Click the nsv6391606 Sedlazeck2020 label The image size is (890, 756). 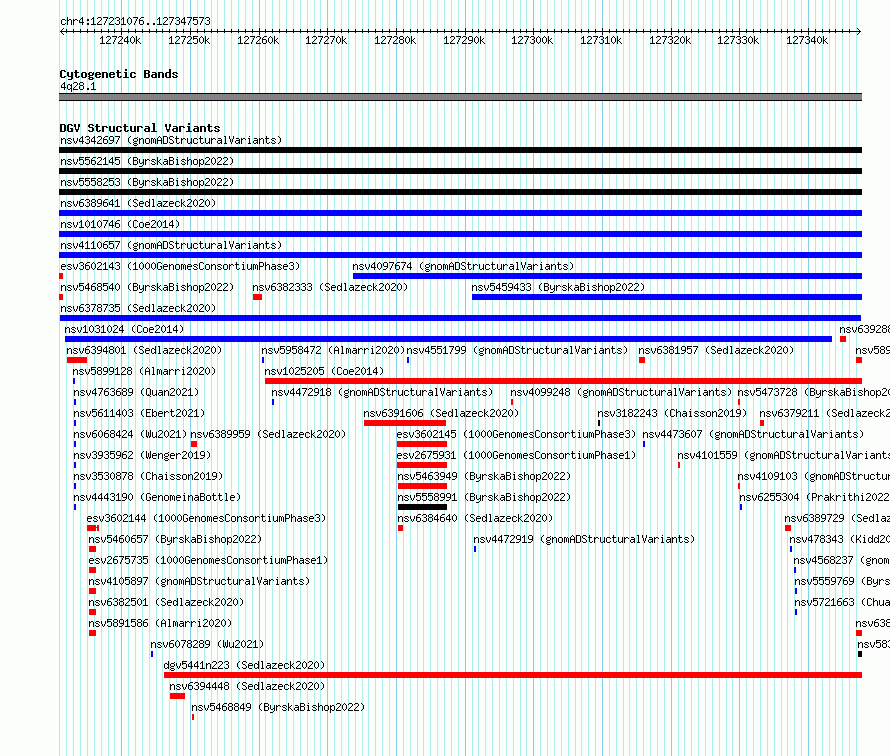441,413
